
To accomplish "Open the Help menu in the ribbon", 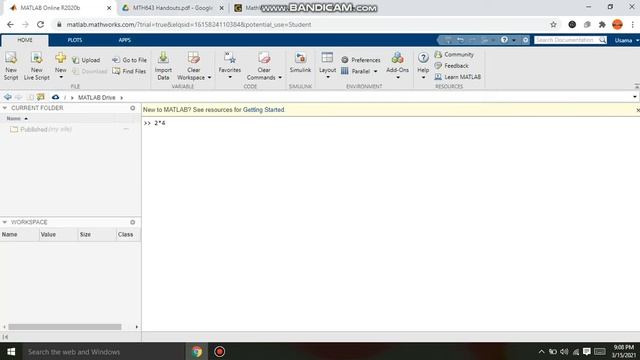I will pos(423,66).
